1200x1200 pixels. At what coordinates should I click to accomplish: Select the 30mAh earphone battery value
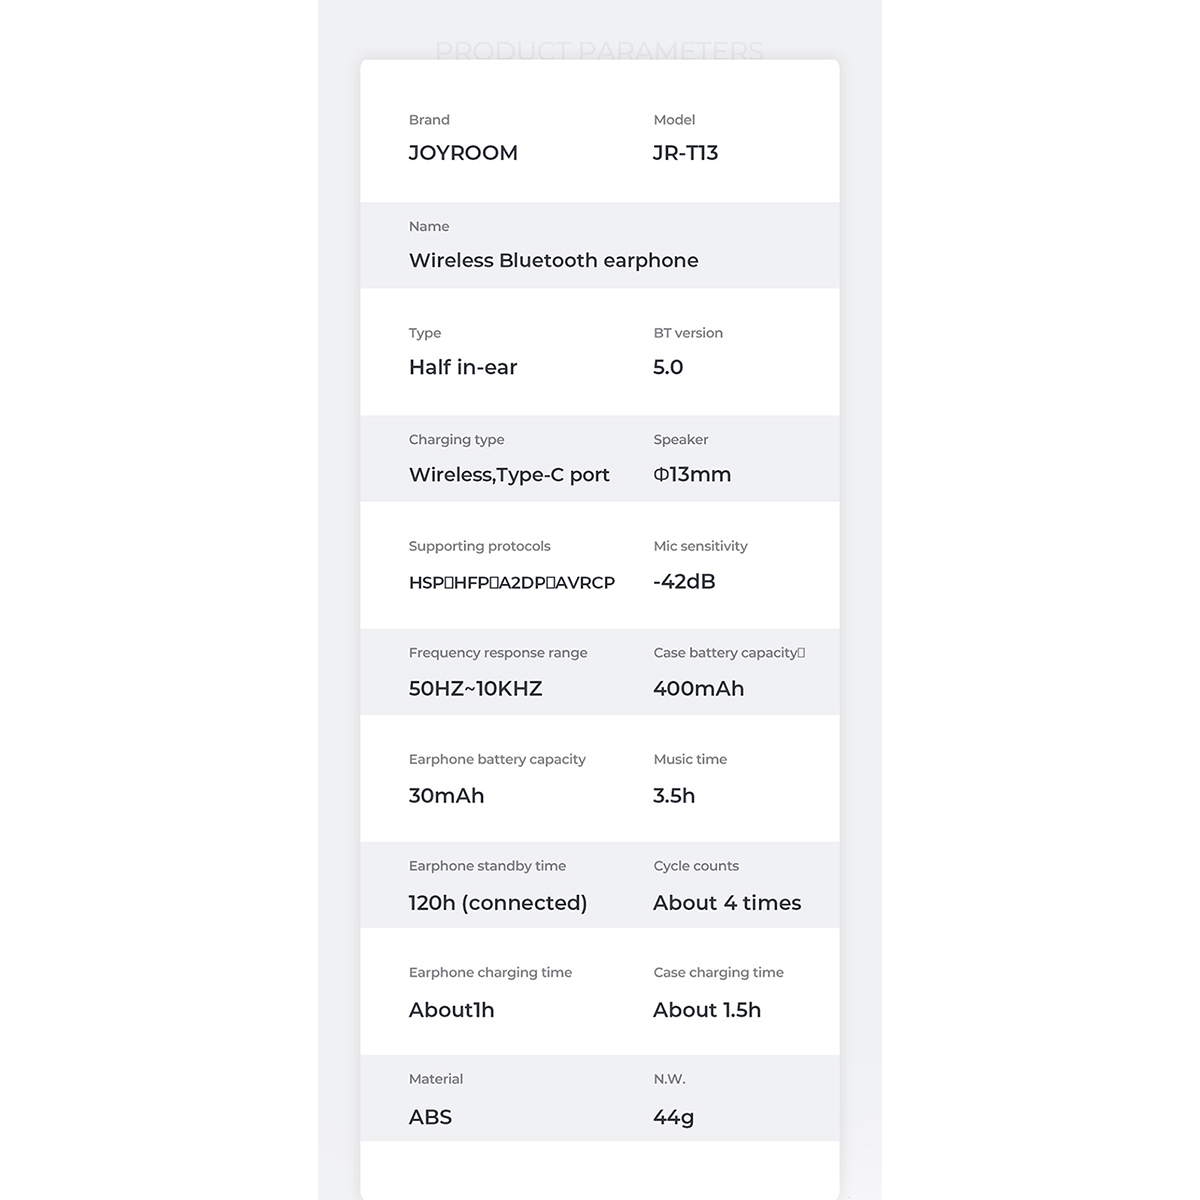[446, 795]
